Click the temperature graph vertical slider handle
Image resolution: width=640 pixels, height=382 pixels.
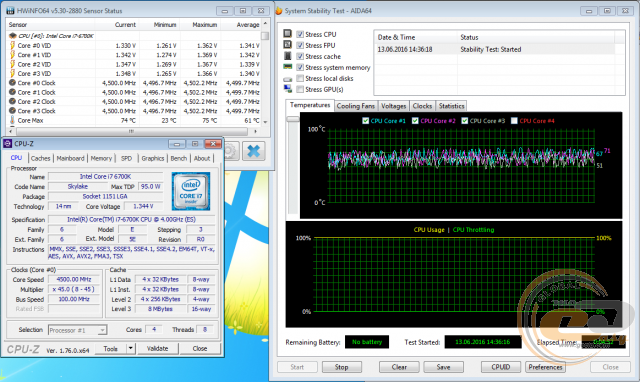pos(293,119)
